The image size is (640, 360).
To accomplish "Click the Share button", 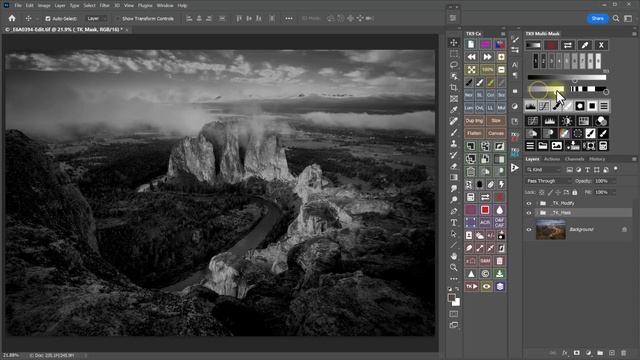I will point(598,18).
